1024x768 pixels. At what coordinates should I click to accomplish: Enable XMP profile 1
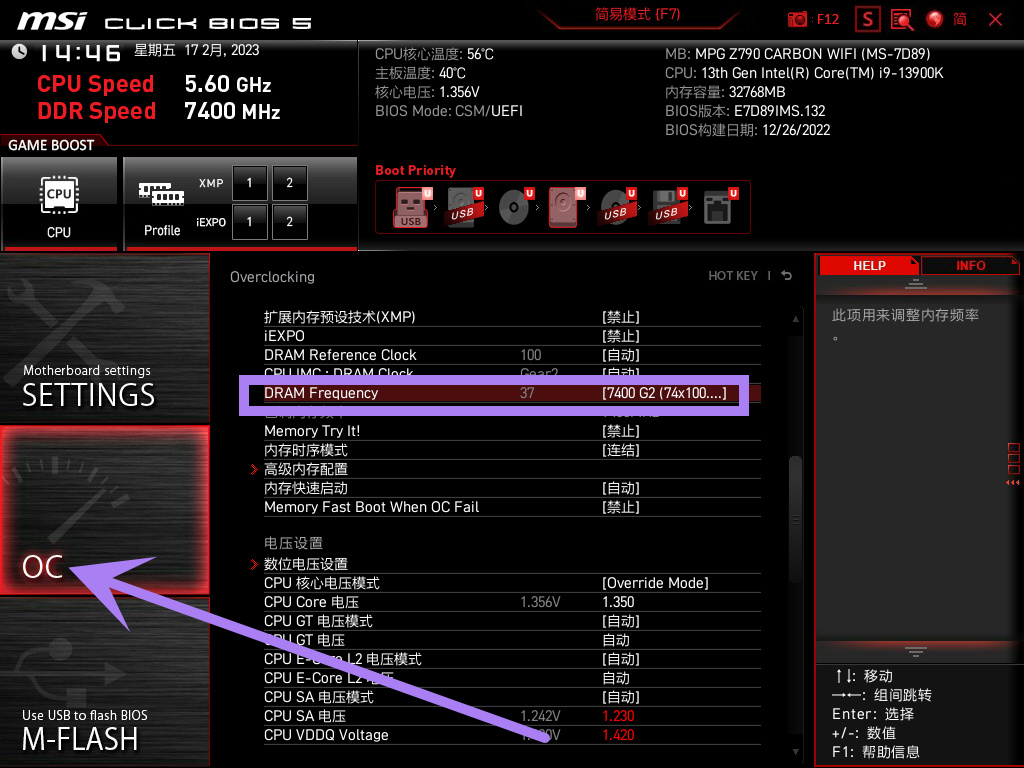coord(249,183)
